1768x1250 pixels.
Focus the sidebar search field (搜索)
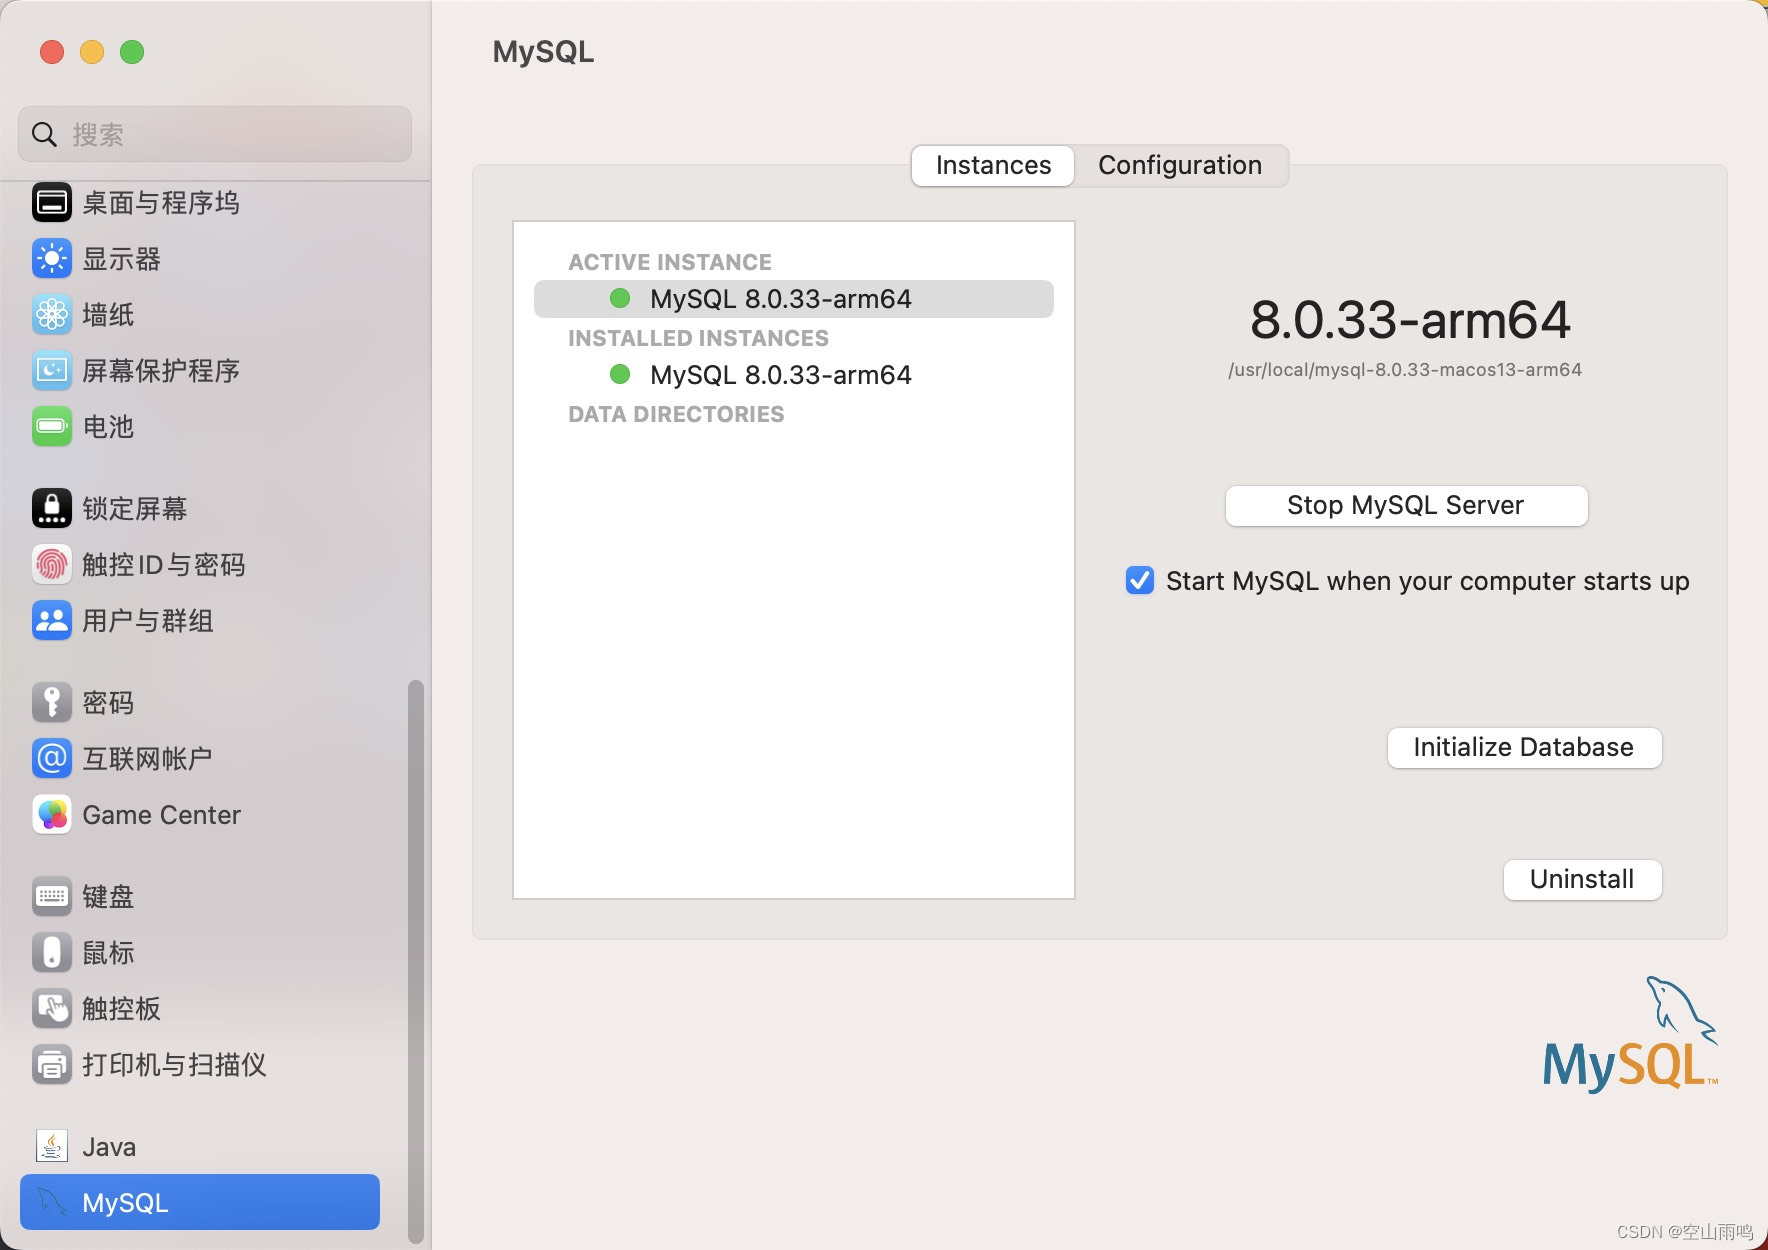(215, 134)
